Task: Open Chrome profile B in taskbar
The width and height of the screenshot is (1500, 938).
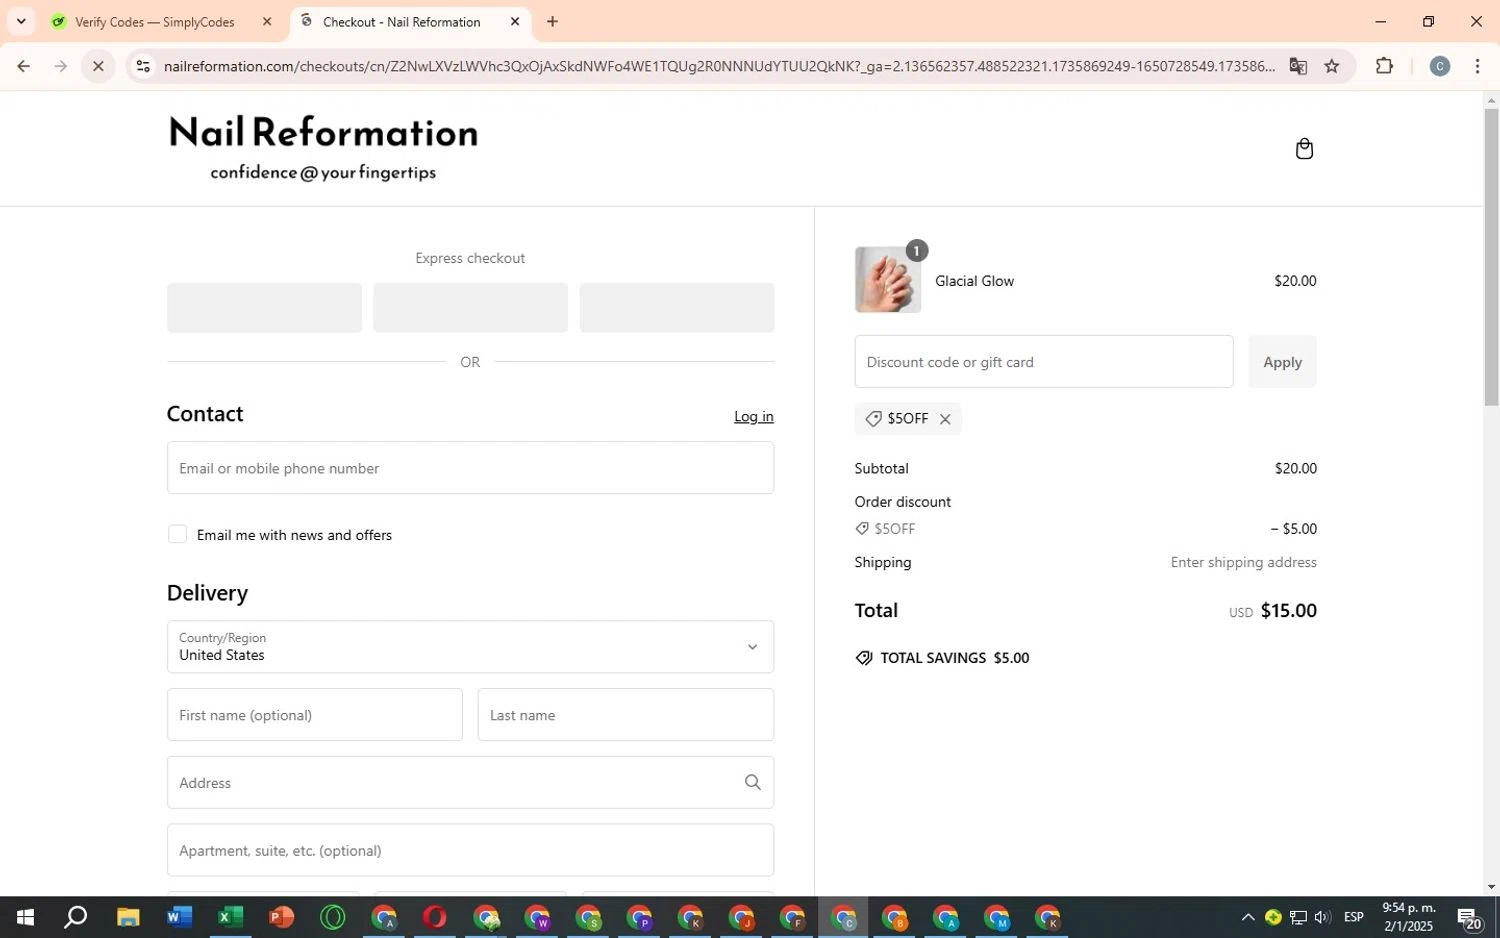Action: click(x=894, y=917)
